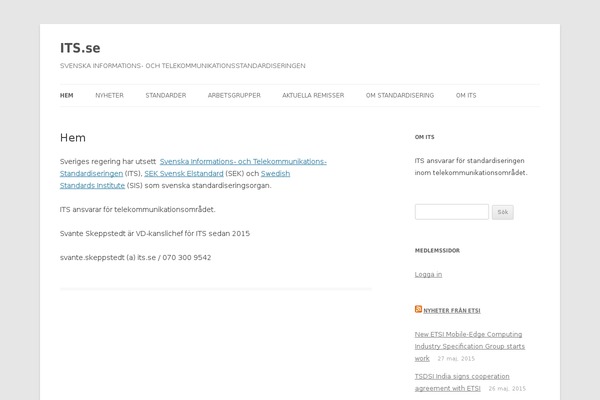
Task: Click the Om ITS sidebar heading
Action: pos(425,137)
